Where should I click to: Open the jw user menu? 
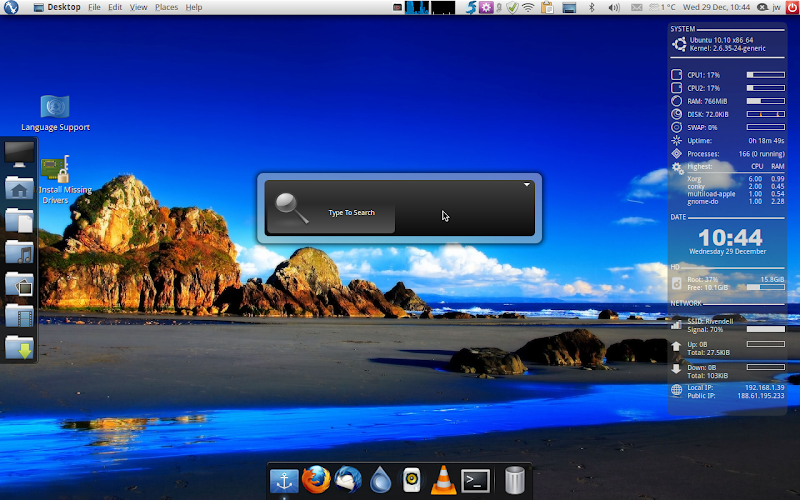[776, 7]
